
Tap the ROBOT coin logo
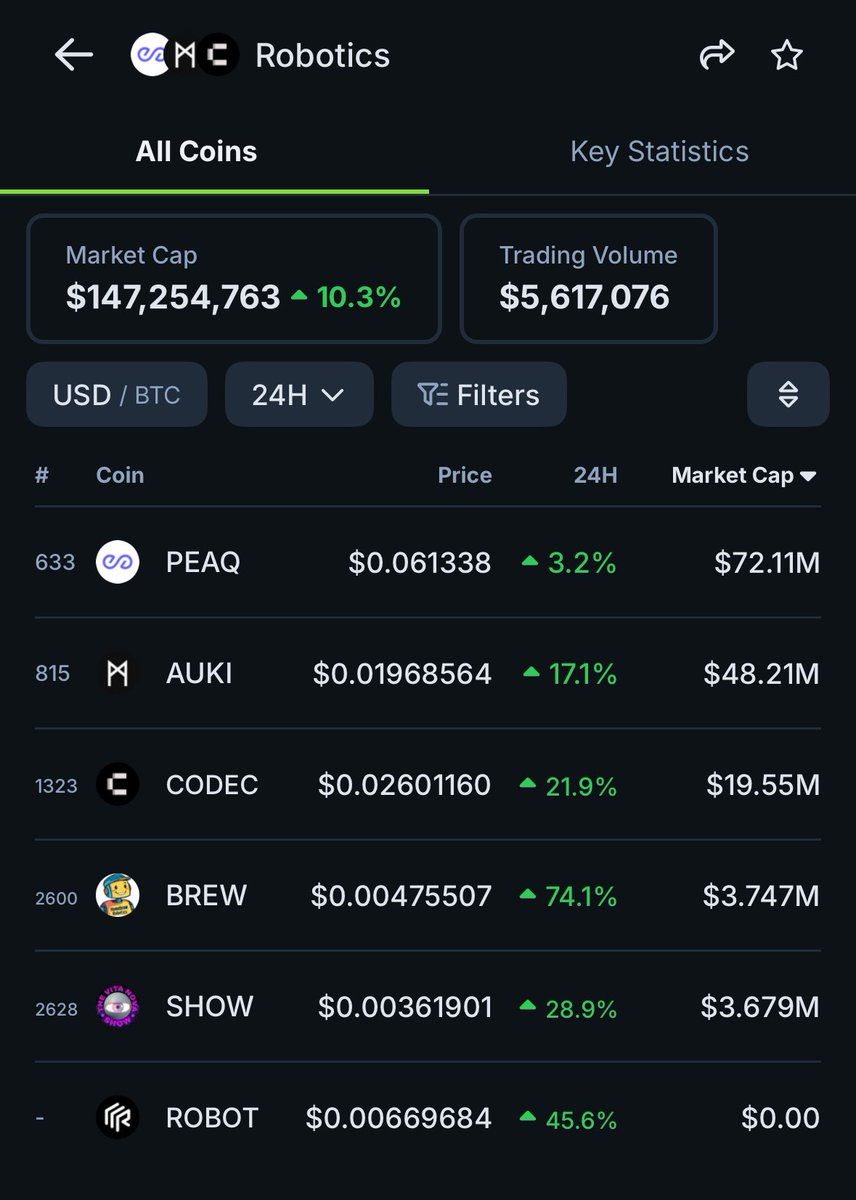(117, 1117)
